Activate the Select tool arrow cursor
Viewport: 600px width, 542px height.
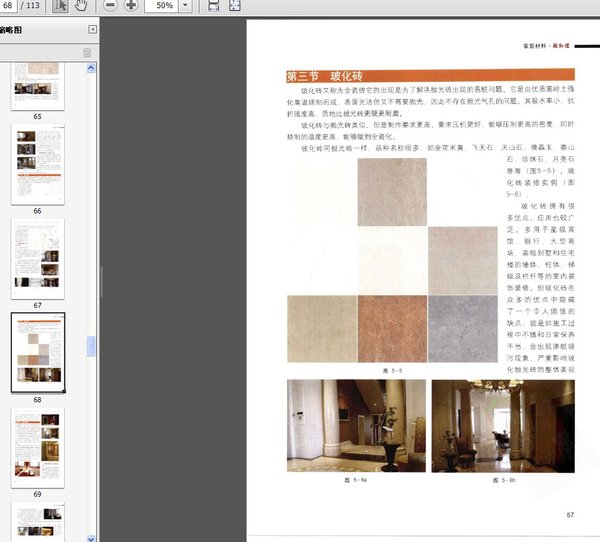pos(59,6)
